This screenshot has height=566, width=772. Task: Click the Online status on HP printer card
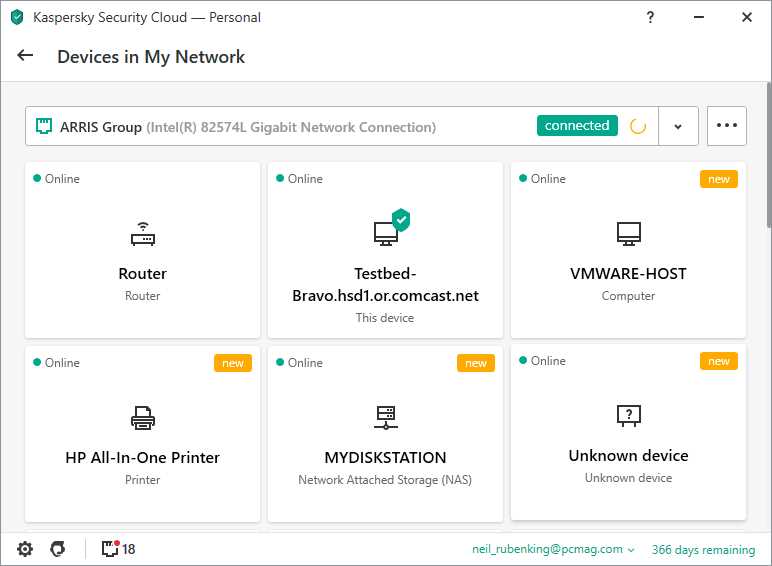[x=56, y=363]
